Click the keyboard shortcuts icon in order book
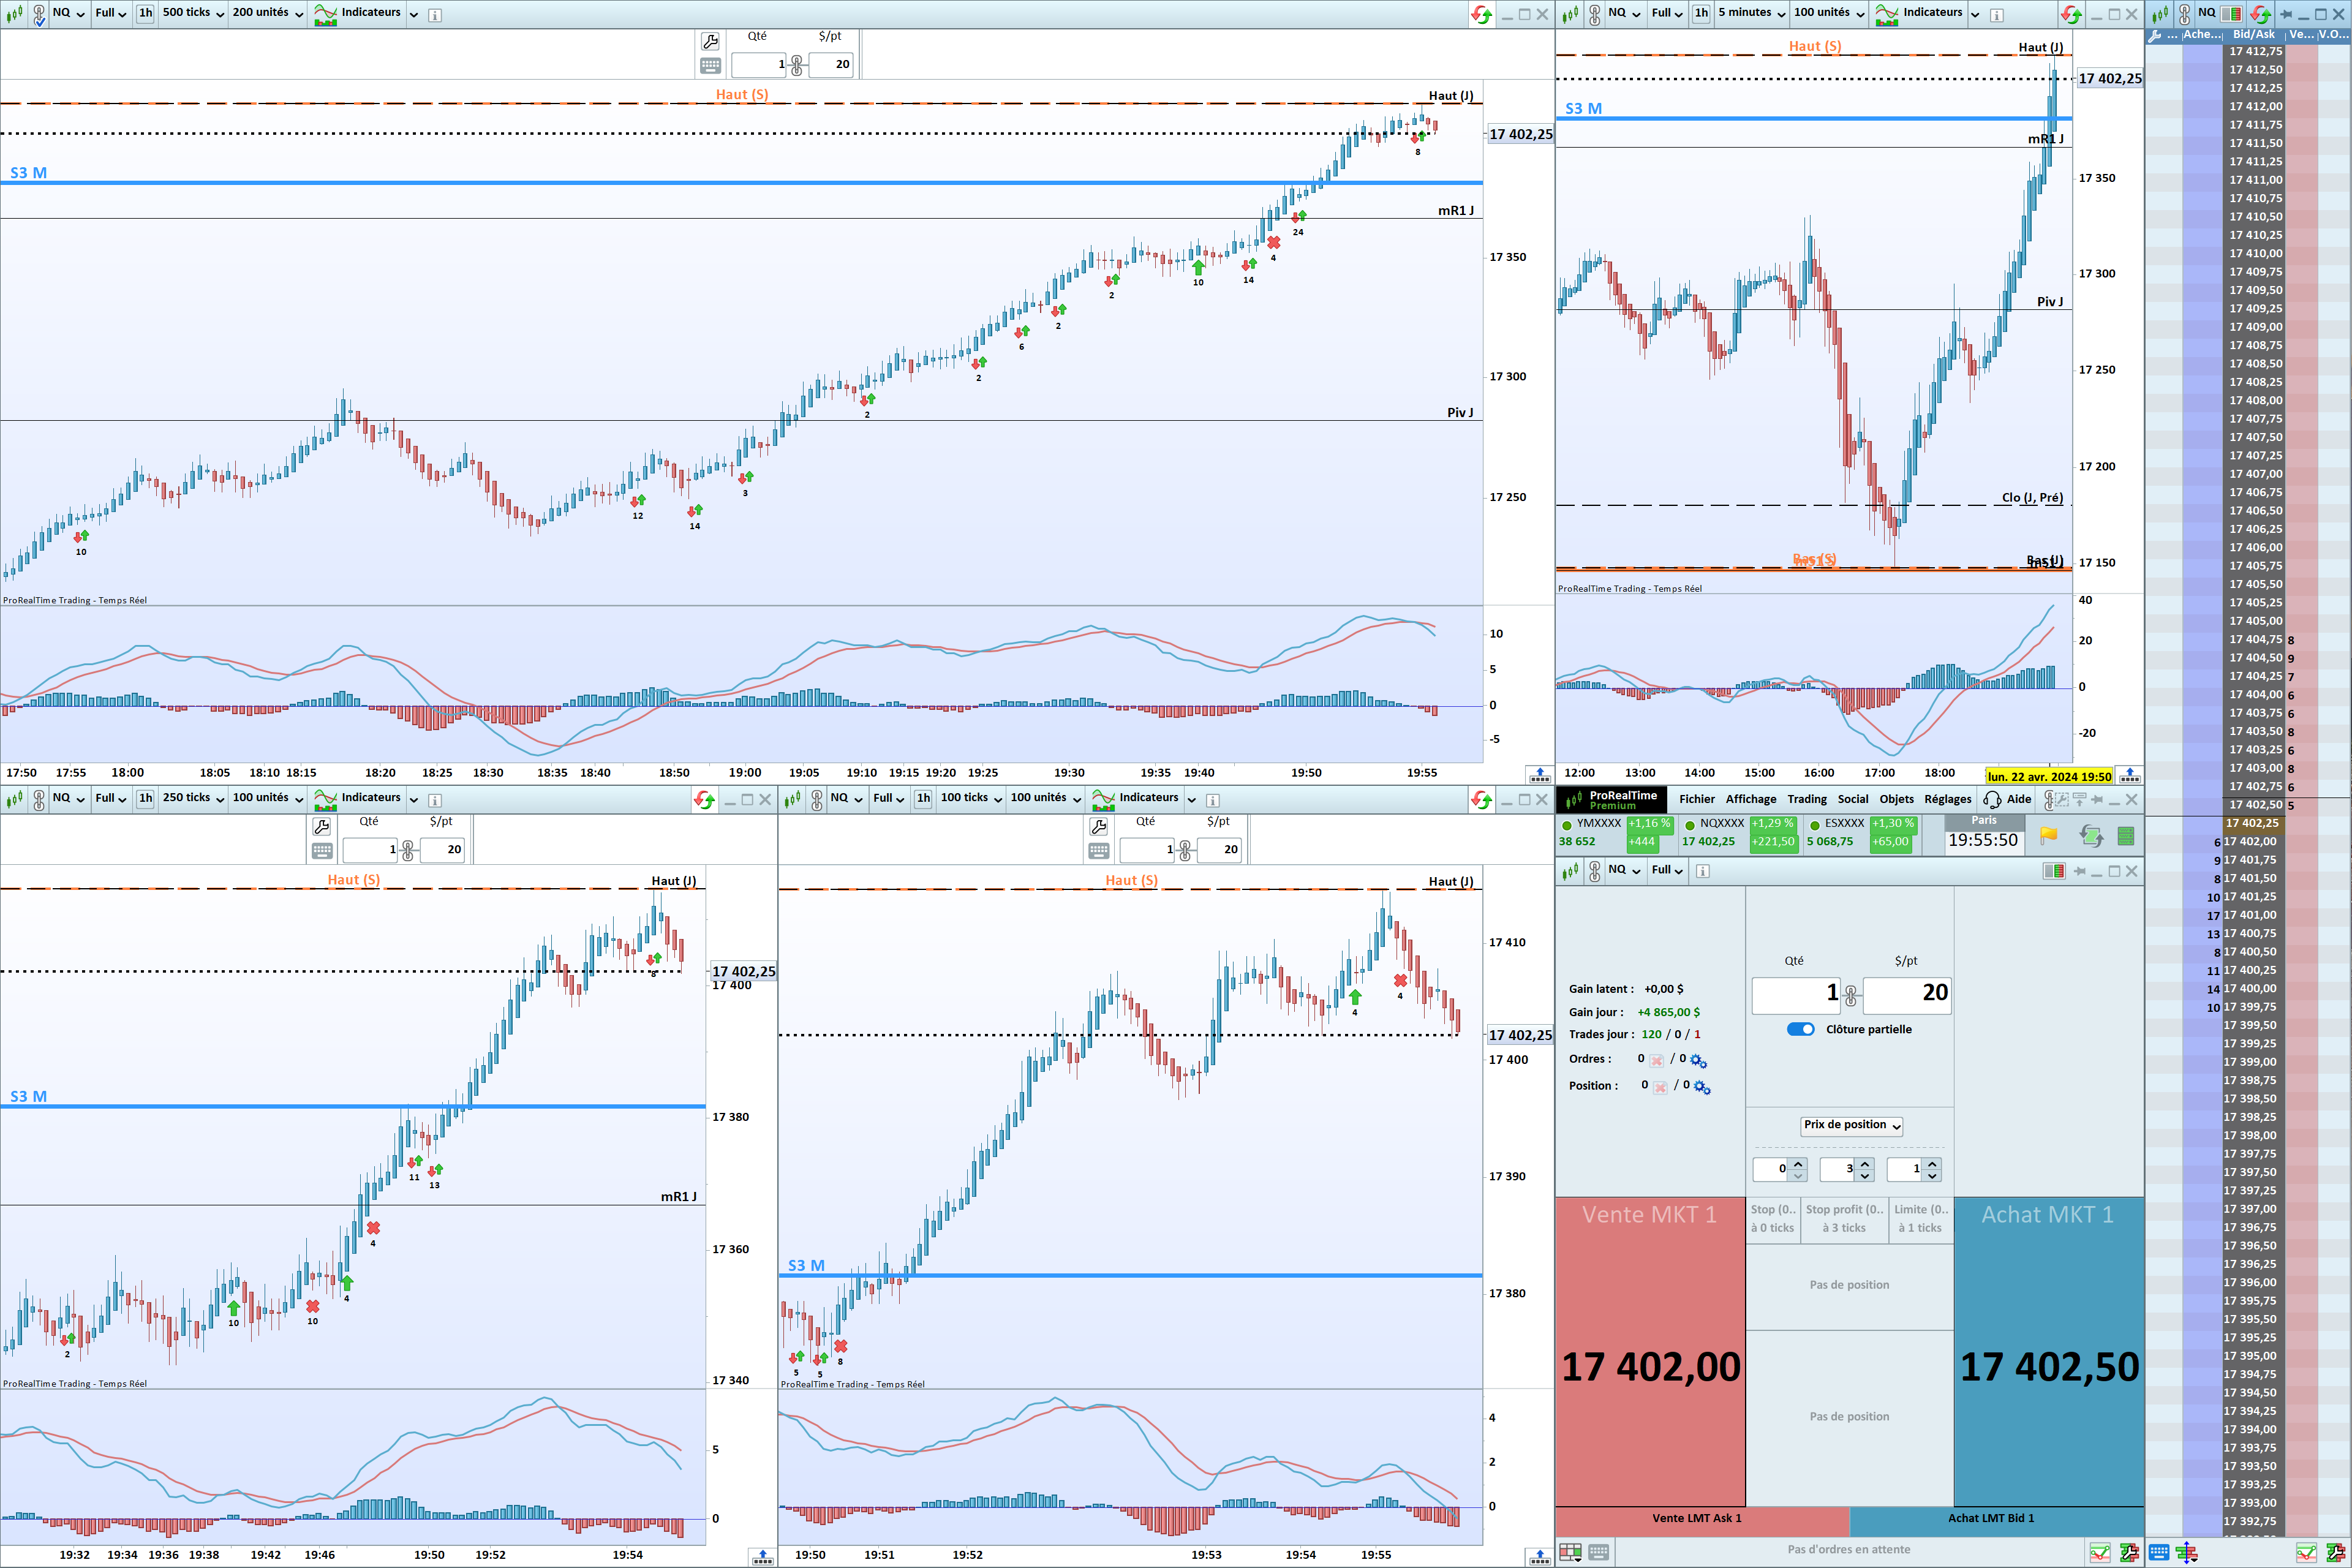Image resolution: width=2352 pixels, height=1568 pixels. click(x=2159, y=1552)
